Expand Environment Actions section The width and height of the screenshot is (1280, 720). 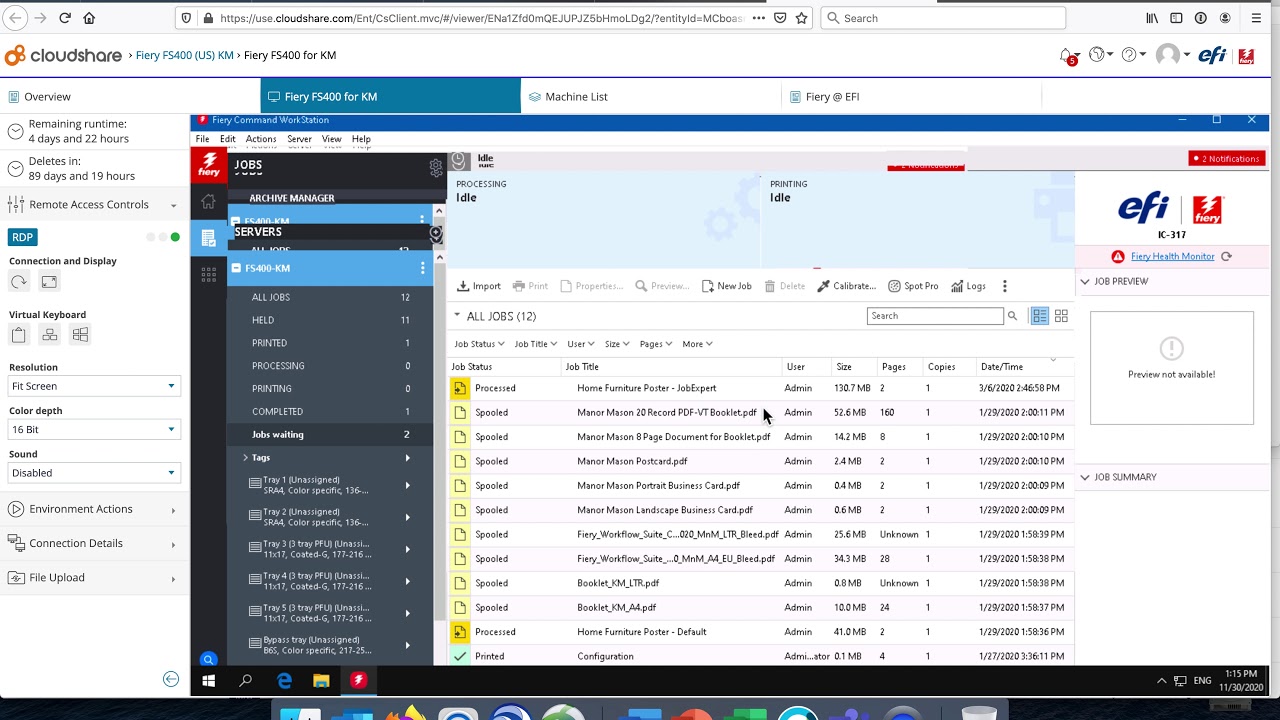click(93, 509)
